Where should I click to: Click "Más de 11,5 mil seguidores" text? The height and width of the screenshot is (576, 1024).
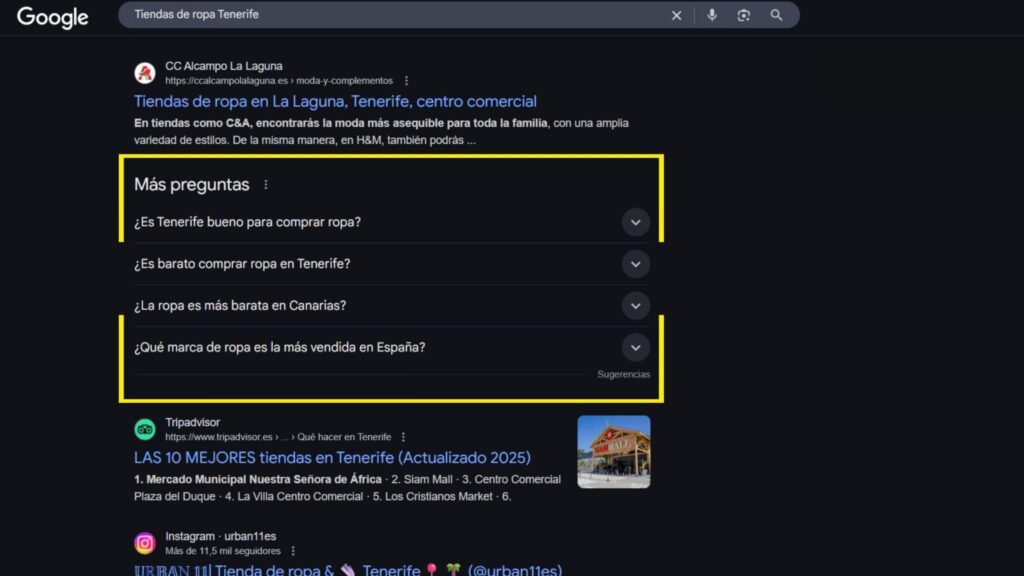point(223,551)
